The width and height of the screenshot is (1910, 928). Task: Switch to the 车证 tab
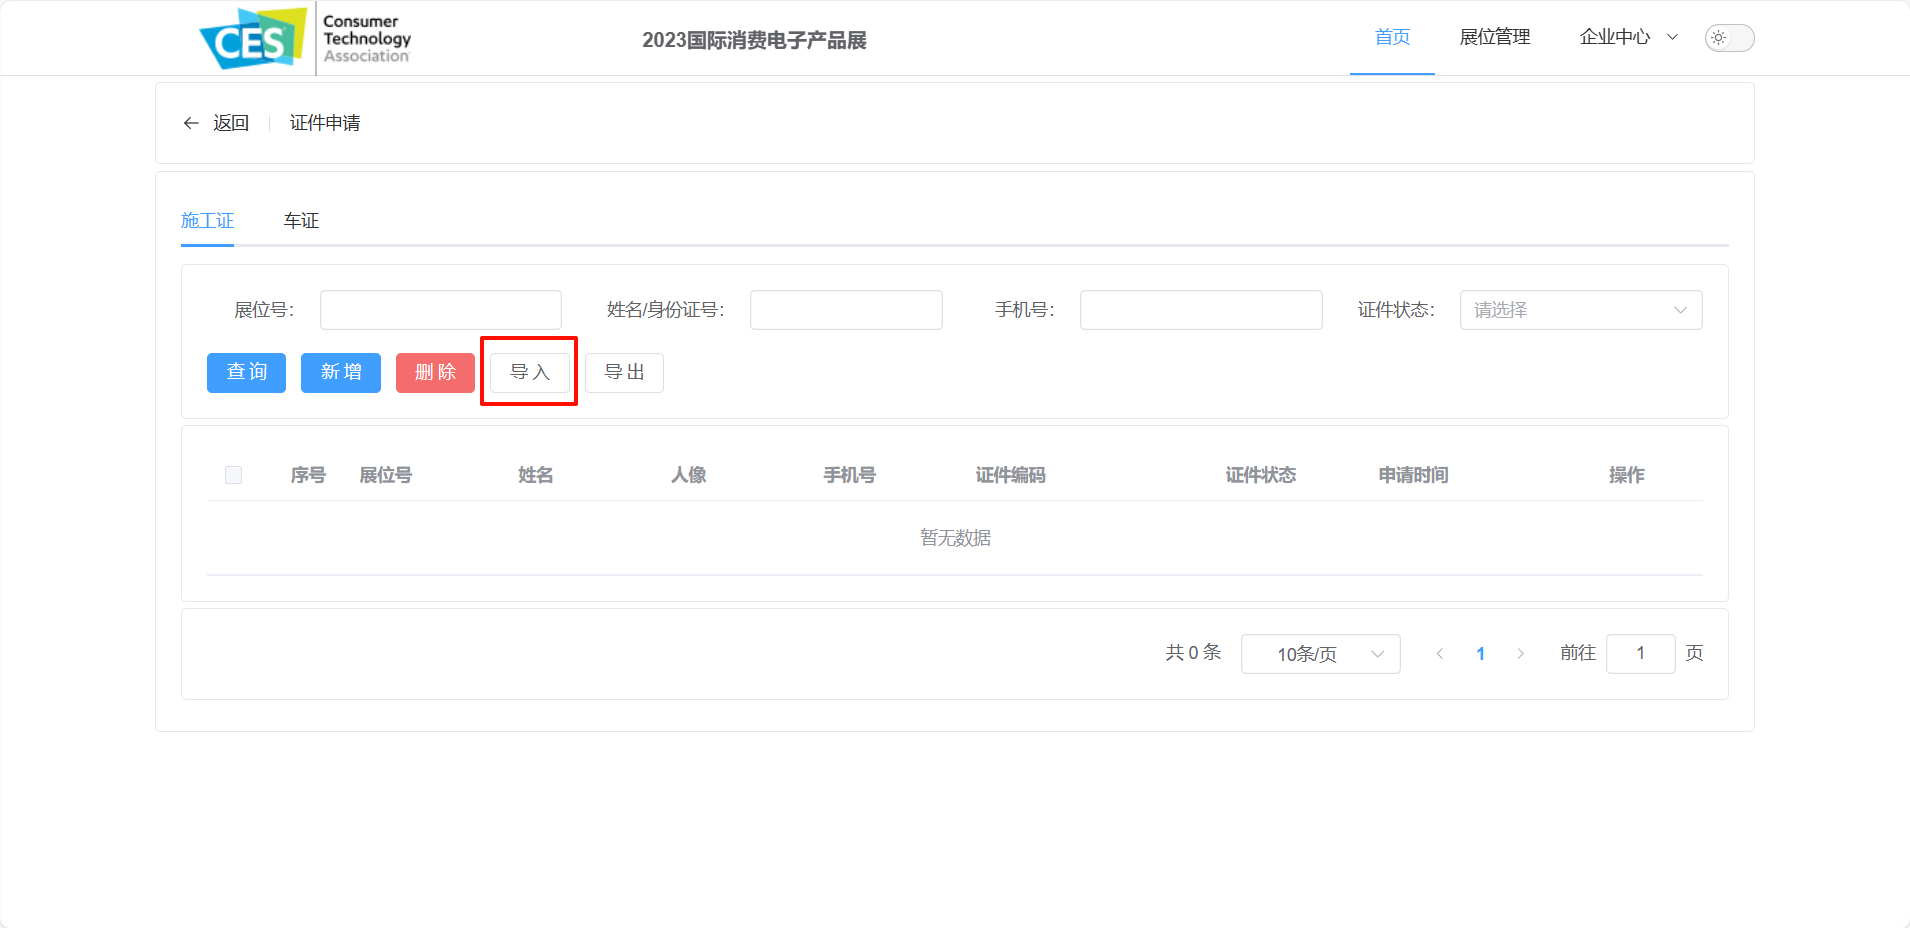(301, 221)
